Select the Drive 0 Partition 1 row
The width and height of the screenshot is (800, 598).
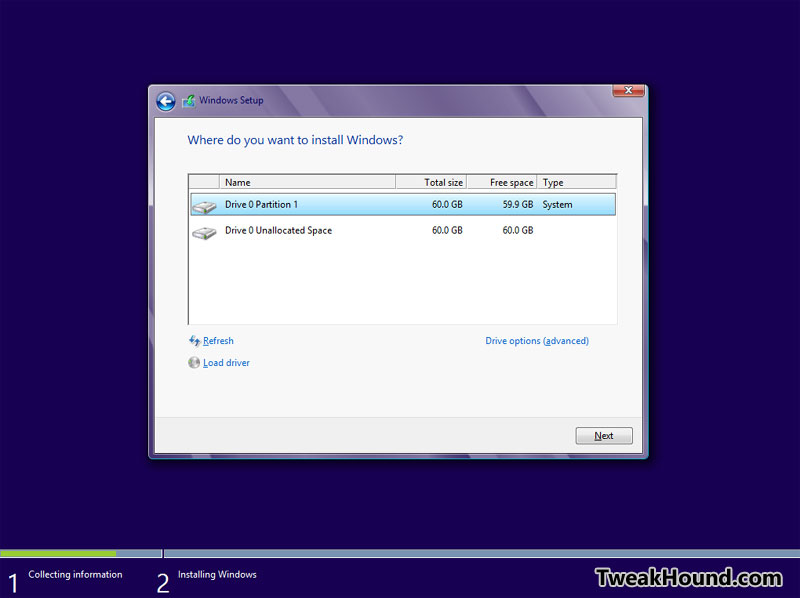tap(403, 205)
